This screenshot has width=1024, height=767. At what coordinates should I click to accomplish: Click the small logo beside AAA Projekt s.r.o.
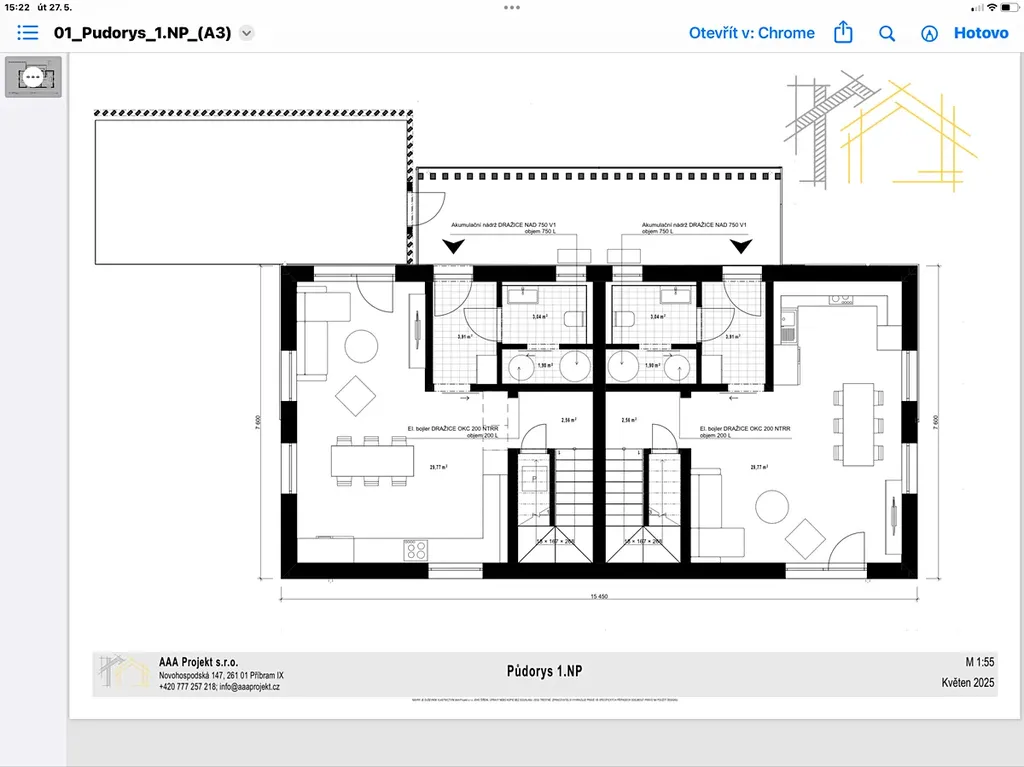pyautogui.click(x=124, y=673)
